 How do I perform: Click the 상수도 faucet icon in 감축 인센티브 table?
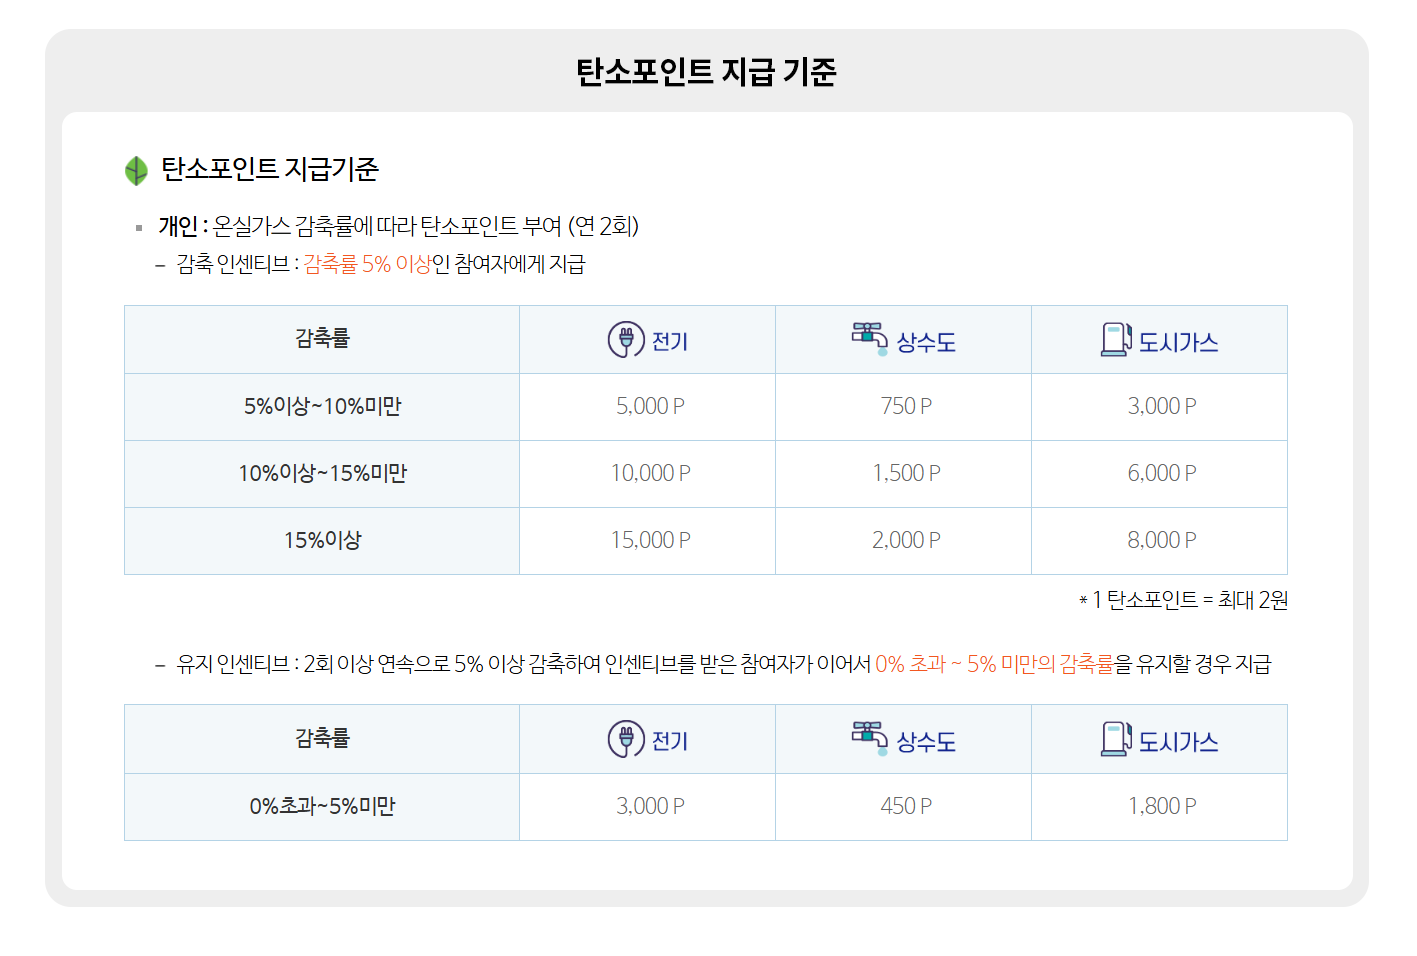[x=869, y=339]
